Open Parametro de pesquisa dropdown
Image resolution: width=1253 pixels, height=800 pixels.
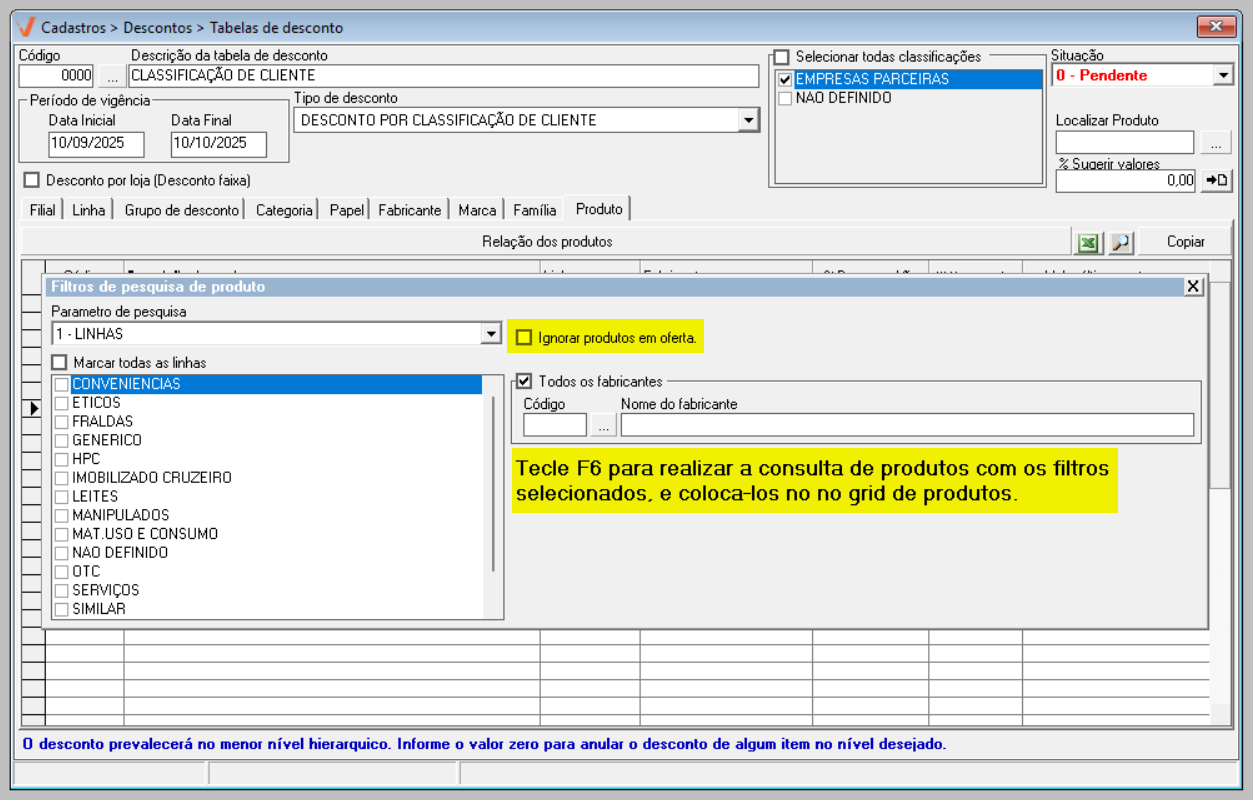(x=490, y=334)
